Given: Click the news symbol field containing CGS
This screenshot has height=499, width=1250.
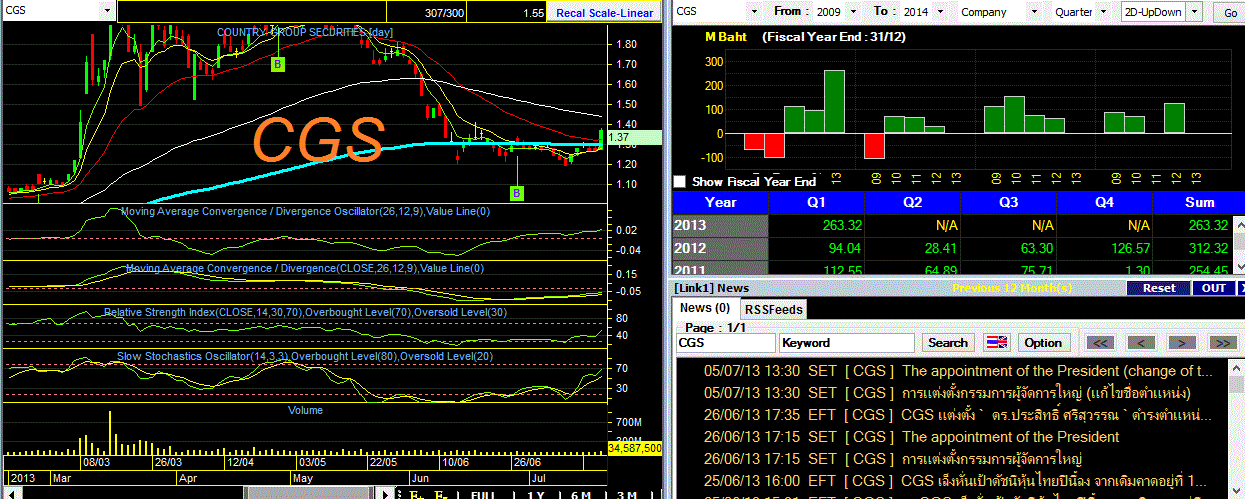Looking at the screenshot, I should (724, 343).
